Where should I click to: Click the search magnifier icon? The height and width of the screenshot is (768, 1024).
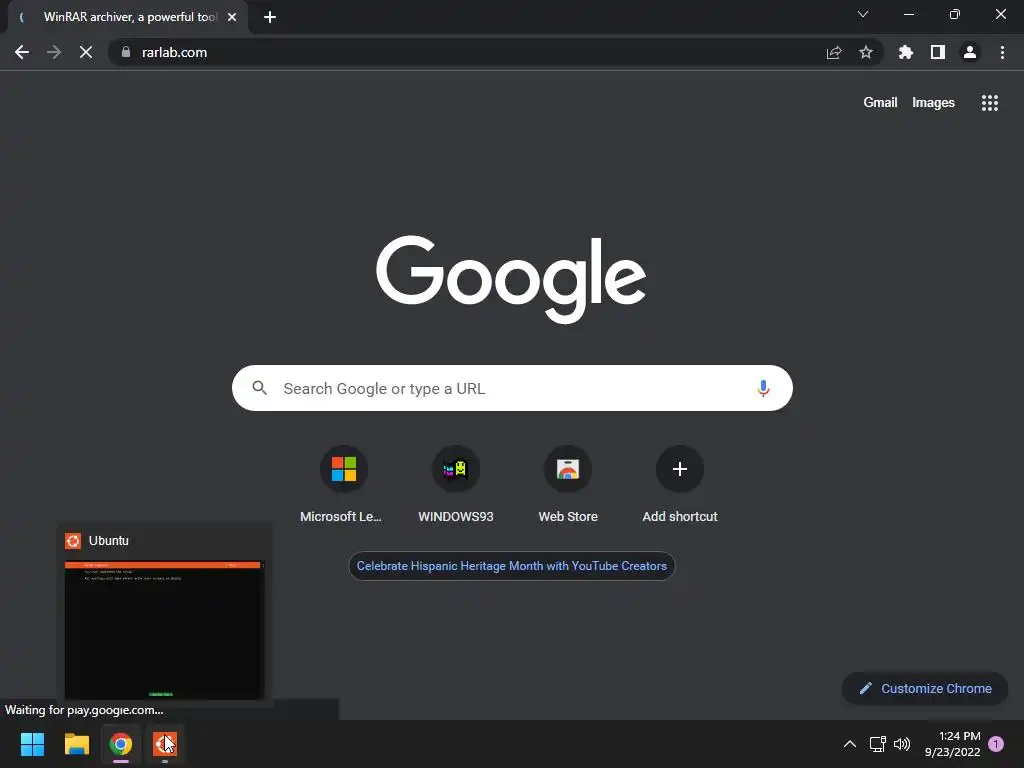point(259,389)
